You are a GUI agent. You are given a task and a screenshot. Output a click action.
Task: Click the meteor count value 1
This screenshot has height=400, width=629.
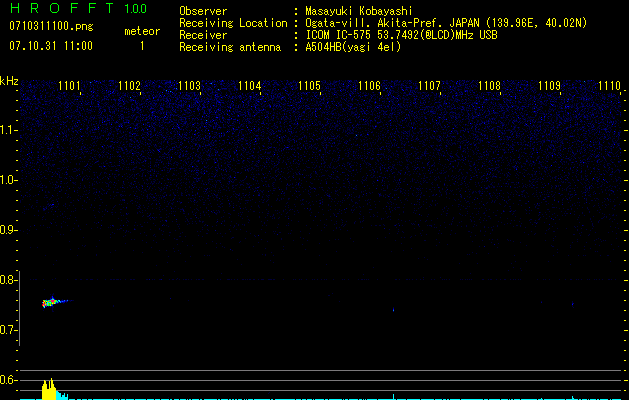pyautogui.click(x=142, y=46)
